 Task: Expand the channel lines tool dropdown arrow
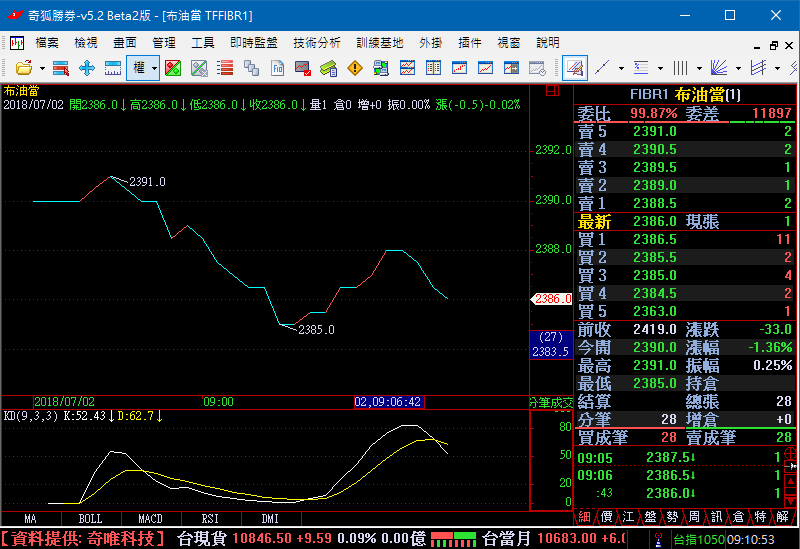tap(777, 68)
